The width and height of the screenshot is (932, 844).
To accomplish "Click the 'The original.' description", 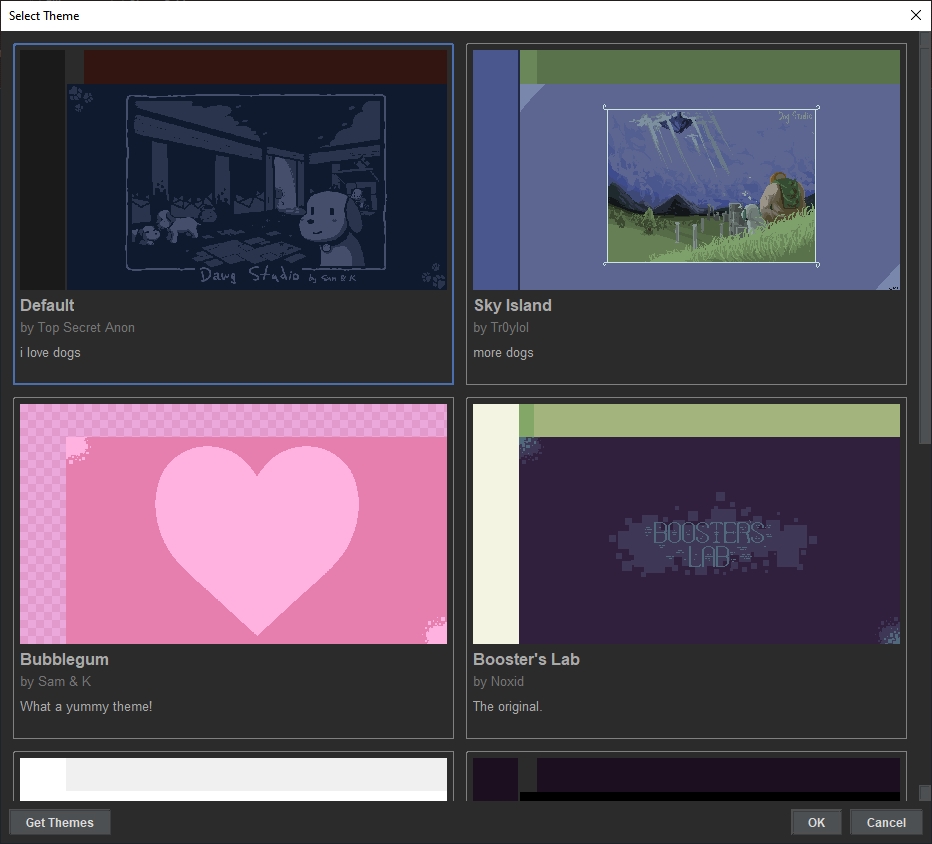I will (508, 707).
